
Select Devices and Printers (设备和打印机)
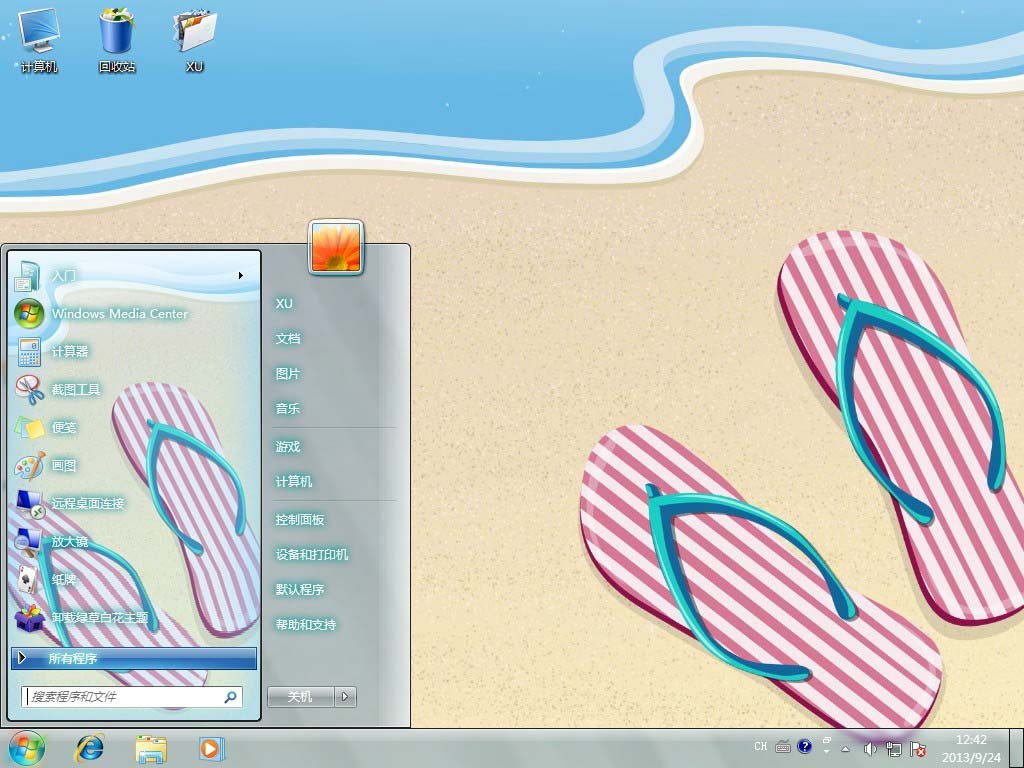[x=312, y=555]
